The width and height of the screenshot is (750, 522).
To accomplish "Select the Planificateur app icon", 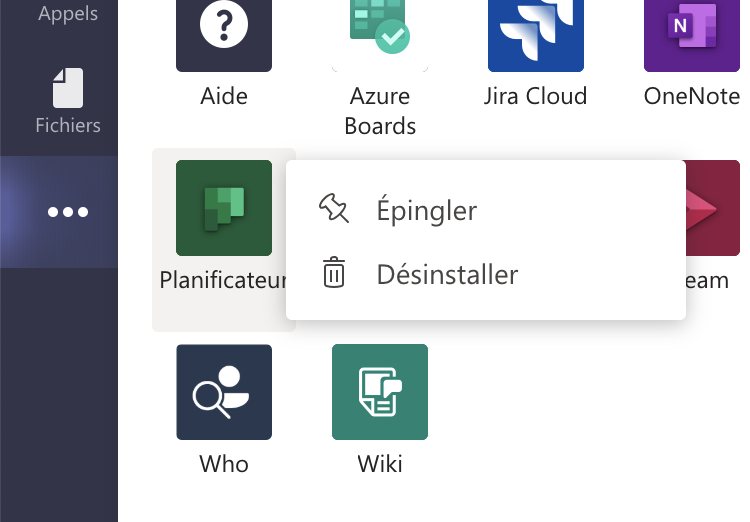I will click(x=224, y=208).
